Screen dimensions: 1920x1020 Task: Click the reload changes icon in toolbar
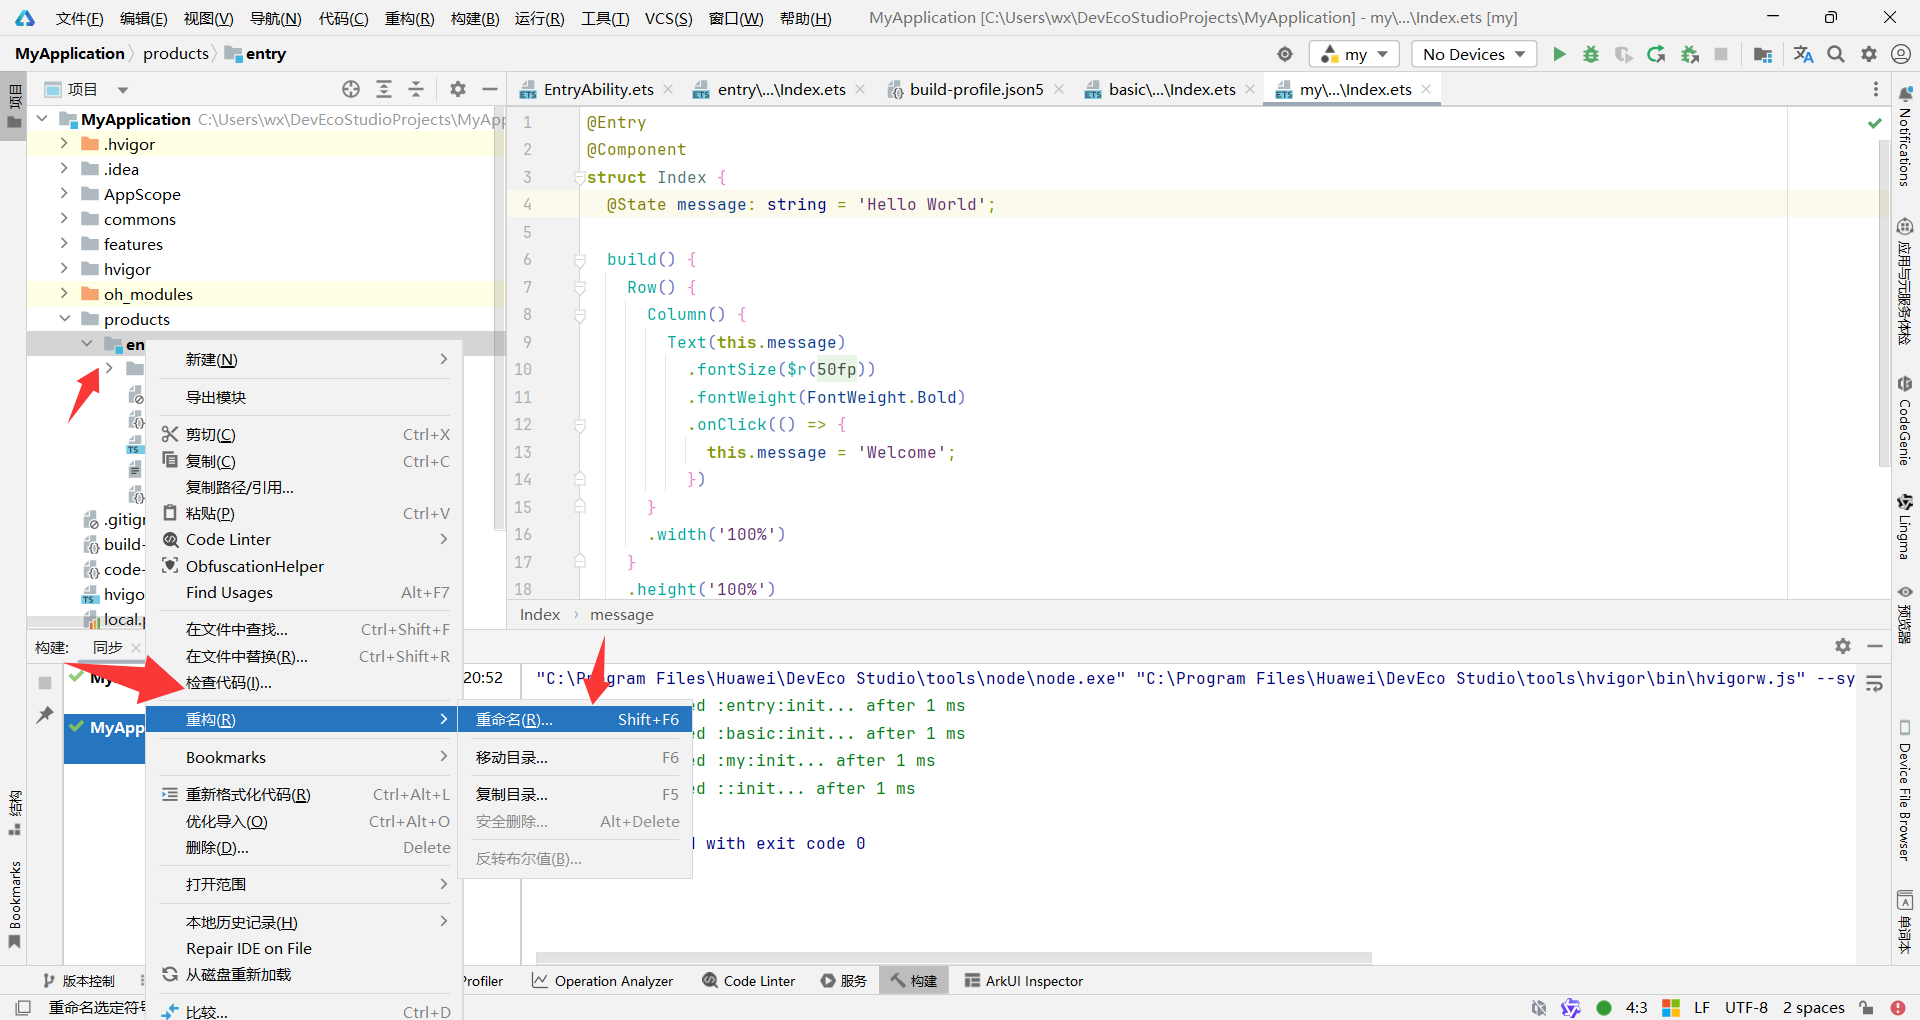[1656, 54]
